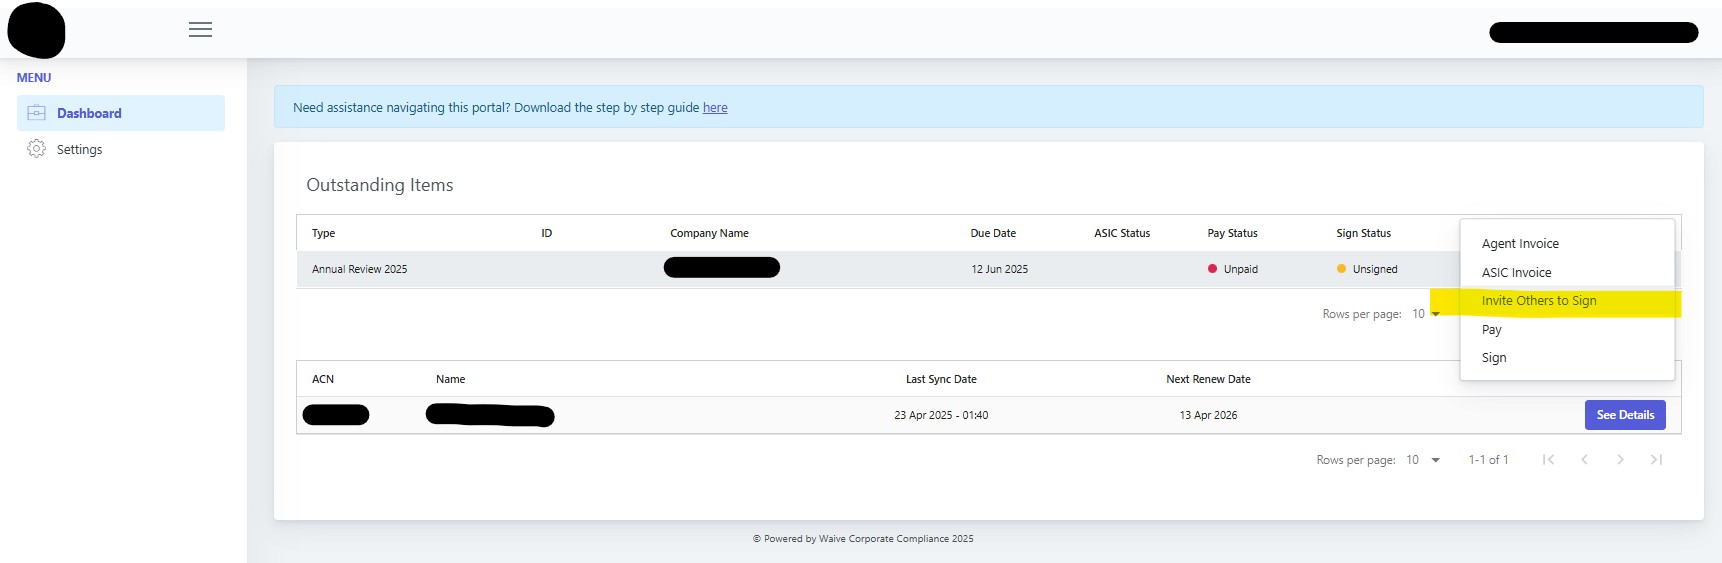Go to first page arrow icon
The height and width of the screenshot is (563, 1722).
[x=1548, y=460]
